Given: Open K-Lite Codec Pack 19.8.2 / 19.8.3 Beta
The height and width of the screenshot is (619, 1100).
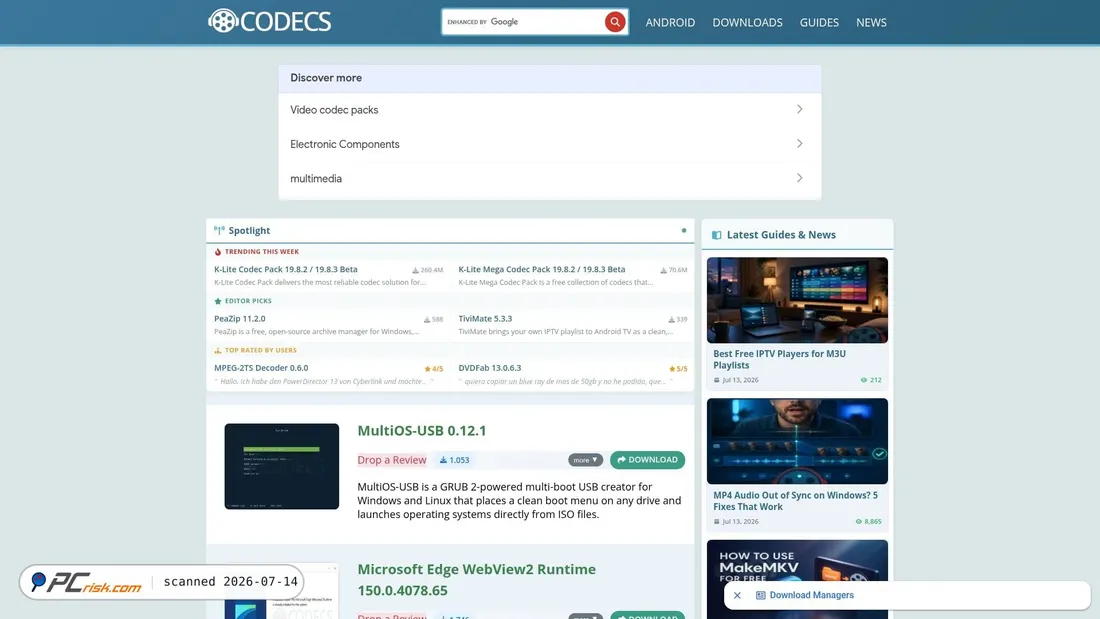Looking at the screenshot, I should point(286,269).
